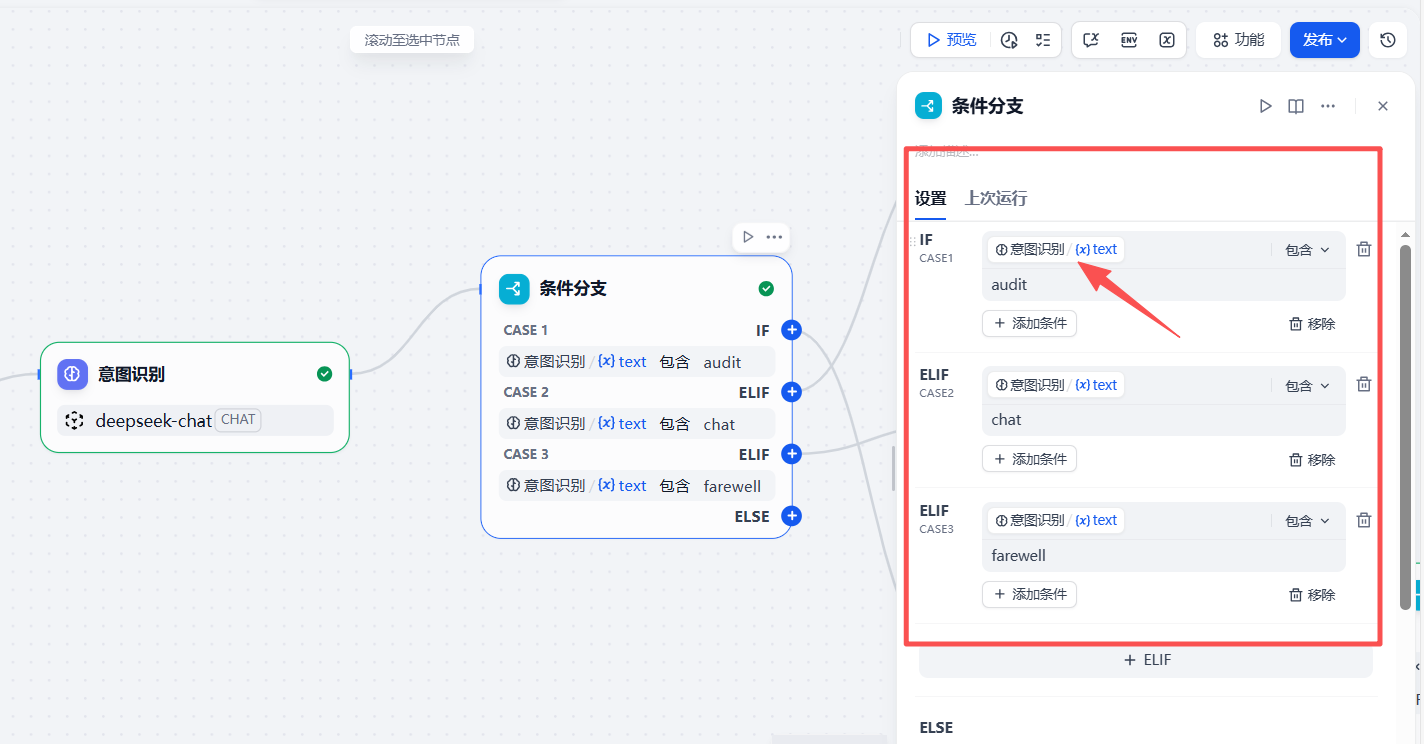Image resolution: width=1424 pixels, height=744 pixels.
Task: Delete the farewell condition with trash icon
Action: click(1364, 520)
